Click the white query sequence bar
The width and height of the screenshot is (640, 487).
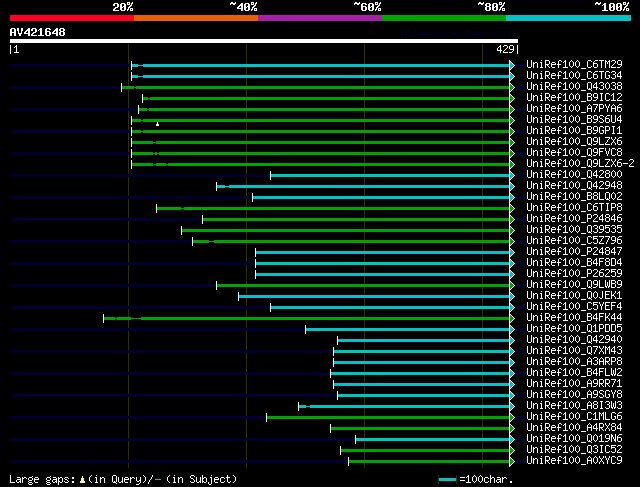click(x=264, y=41)
